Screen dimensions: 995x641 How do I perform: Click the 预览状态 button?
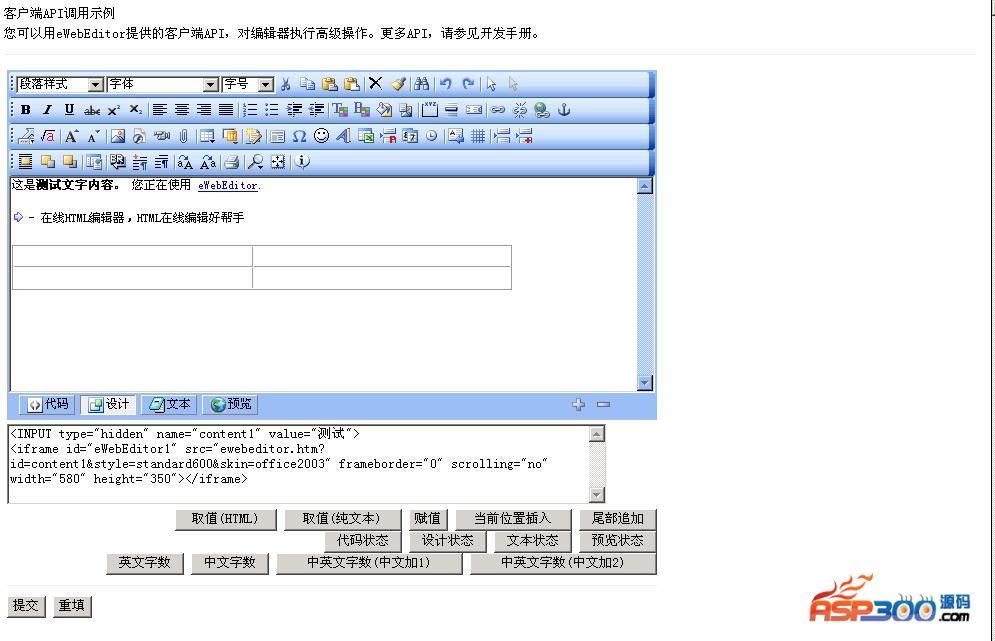pos(617,541)
